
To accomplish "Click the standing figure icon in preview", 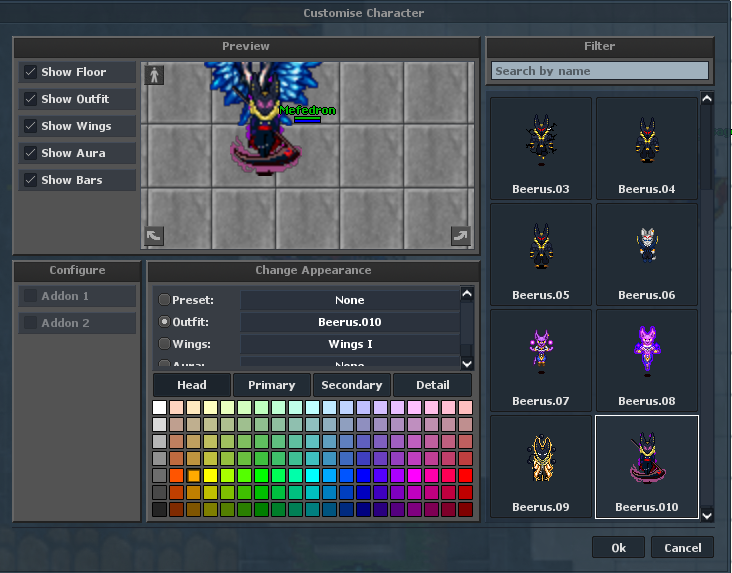I will pyautogui.click(x=154, y=75).
